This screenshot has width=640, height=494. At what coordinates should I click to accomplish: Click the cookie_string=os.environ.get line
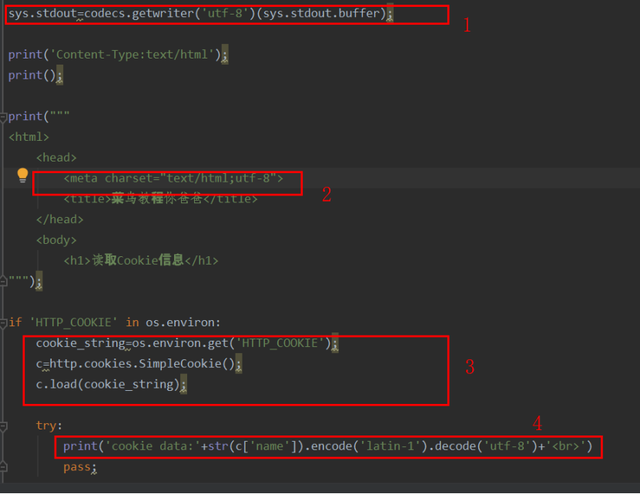(x=187, y=343)
